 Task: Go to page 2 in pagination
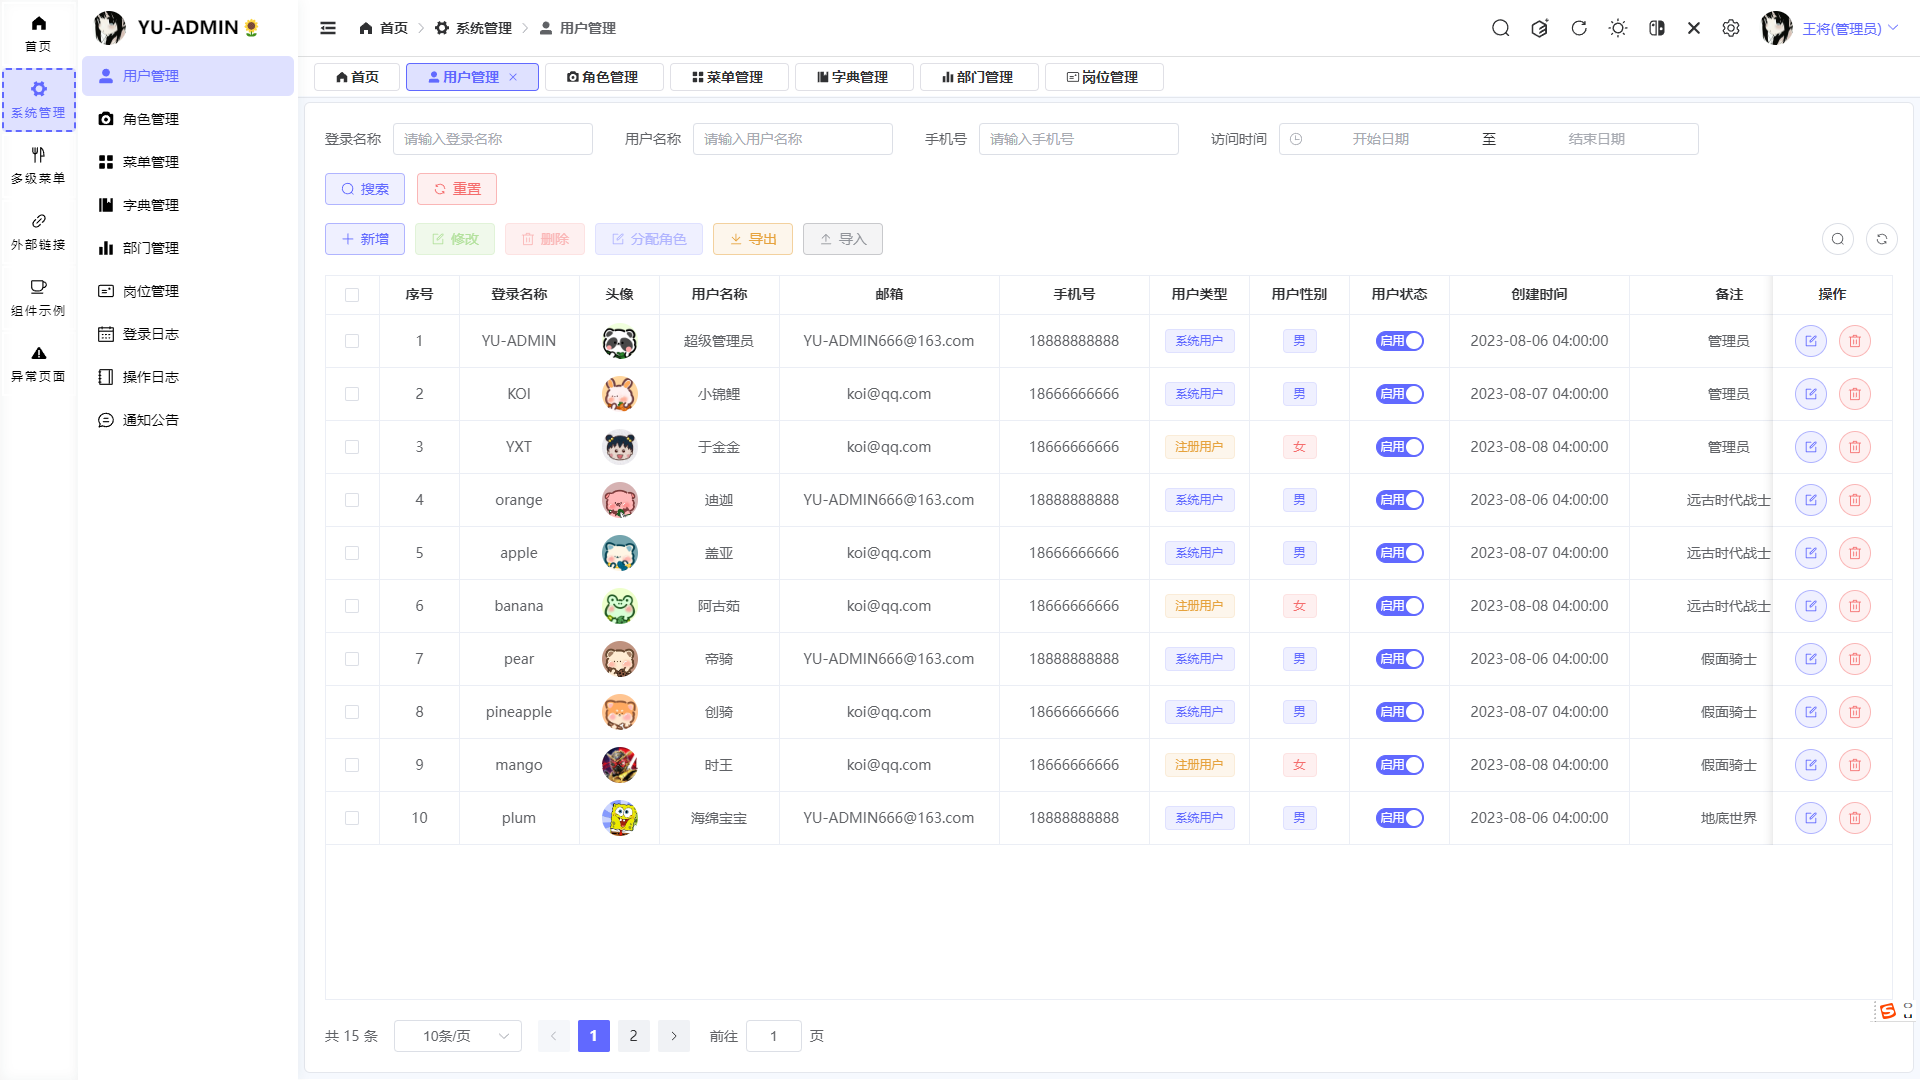pyautogui.click(x=633, y=1036)
